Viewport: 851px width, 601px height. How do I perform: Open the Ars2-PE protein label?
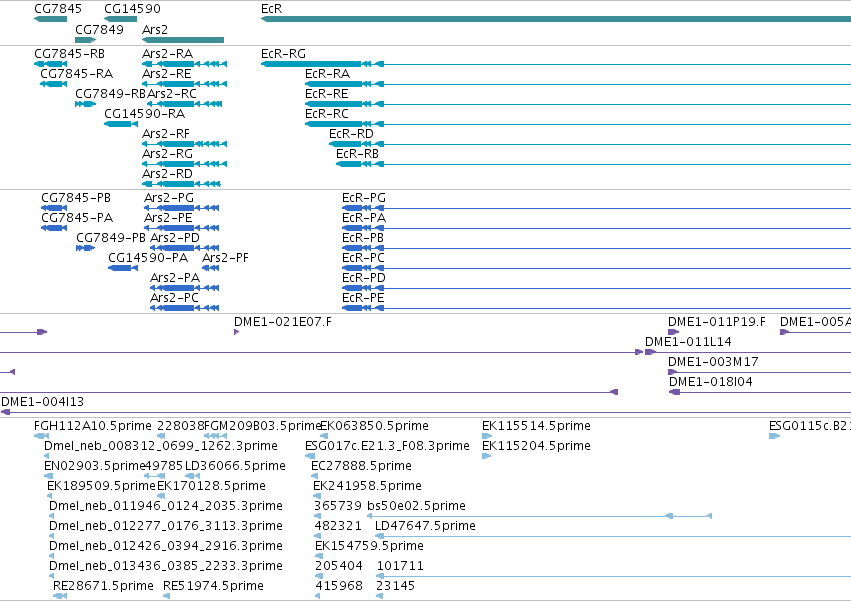point(168,218)
